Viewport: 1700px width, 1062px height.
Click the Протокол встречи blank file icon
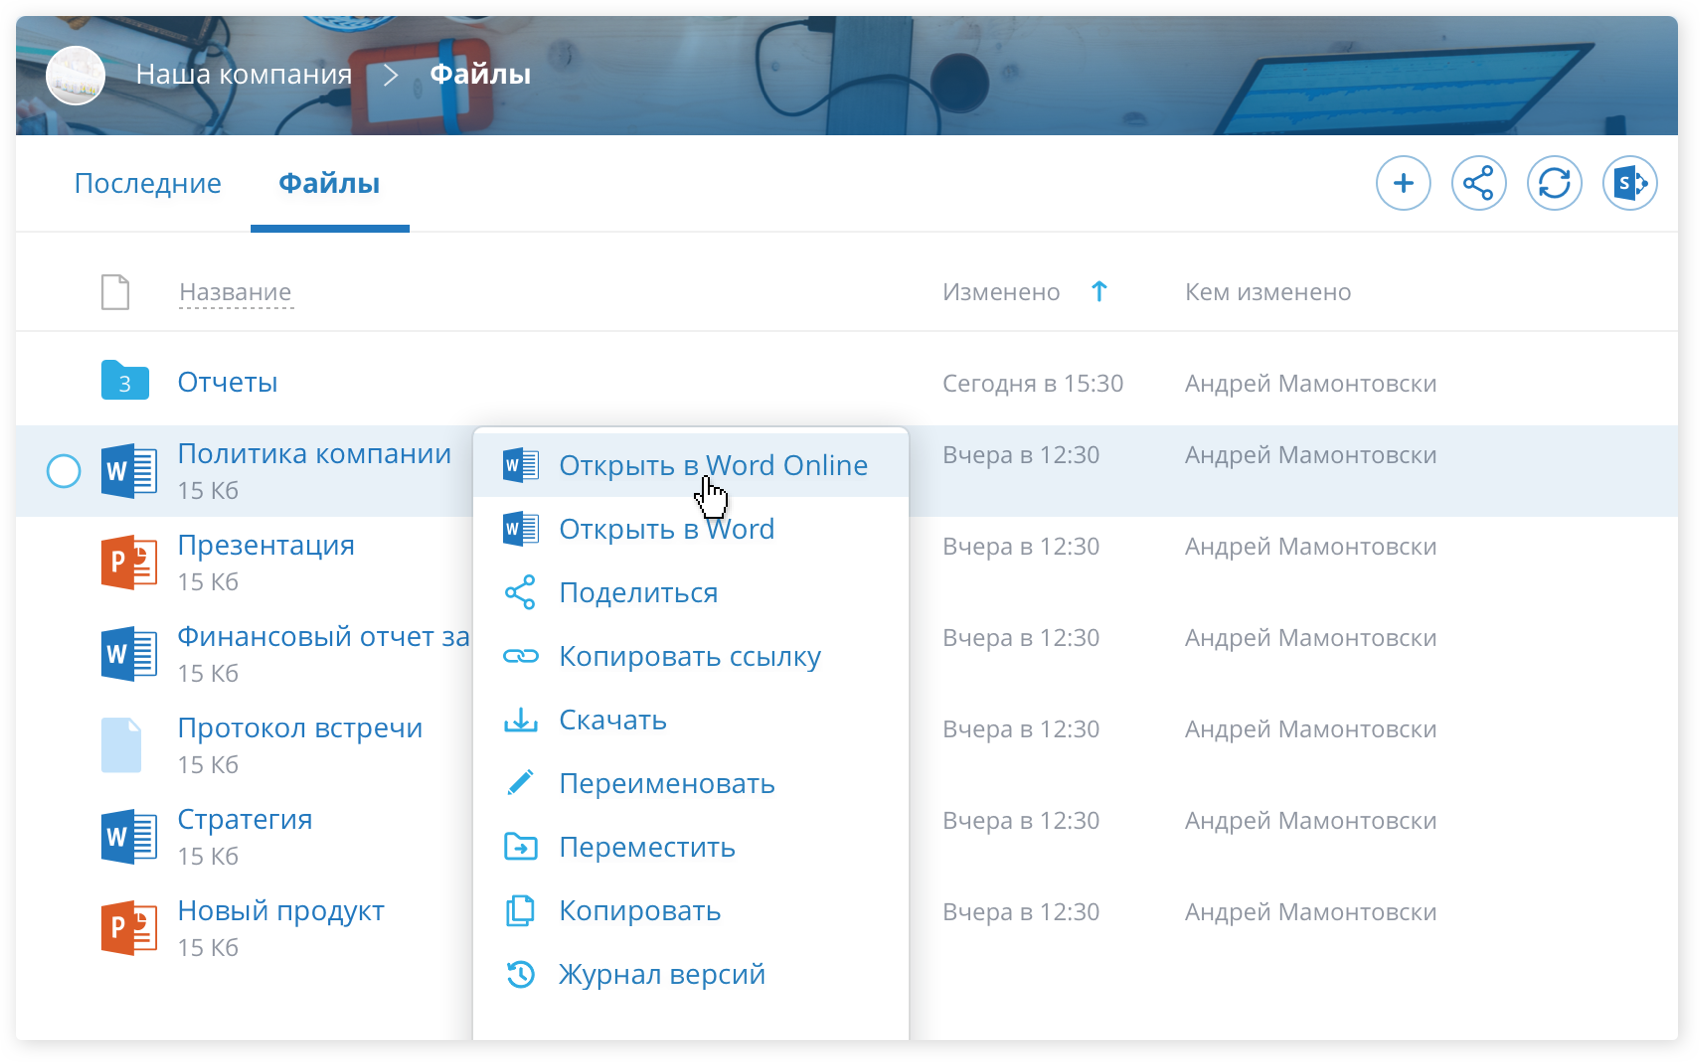pos(122,745)
